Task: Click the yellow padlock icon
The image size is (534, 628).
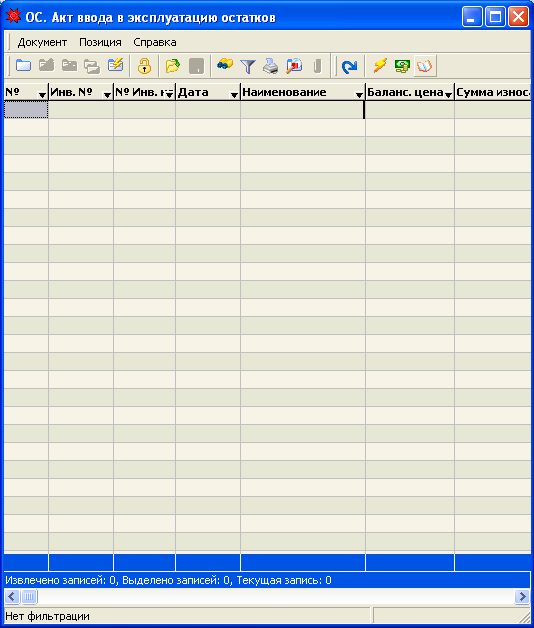Action: click(145, 66)
